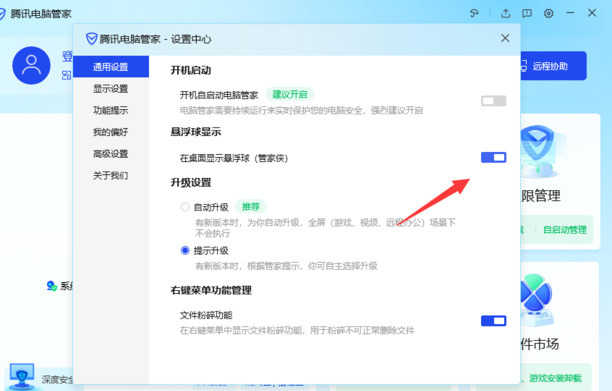This screenshot has height=391, width=612.
Task: Close the main 腾讯电脑管家 window
Action: coord(592,13)
